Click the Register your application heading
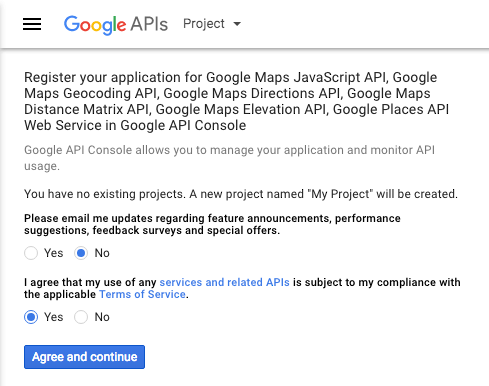Image resolution: width=489 pixels, height=386 pixels. 236,101
